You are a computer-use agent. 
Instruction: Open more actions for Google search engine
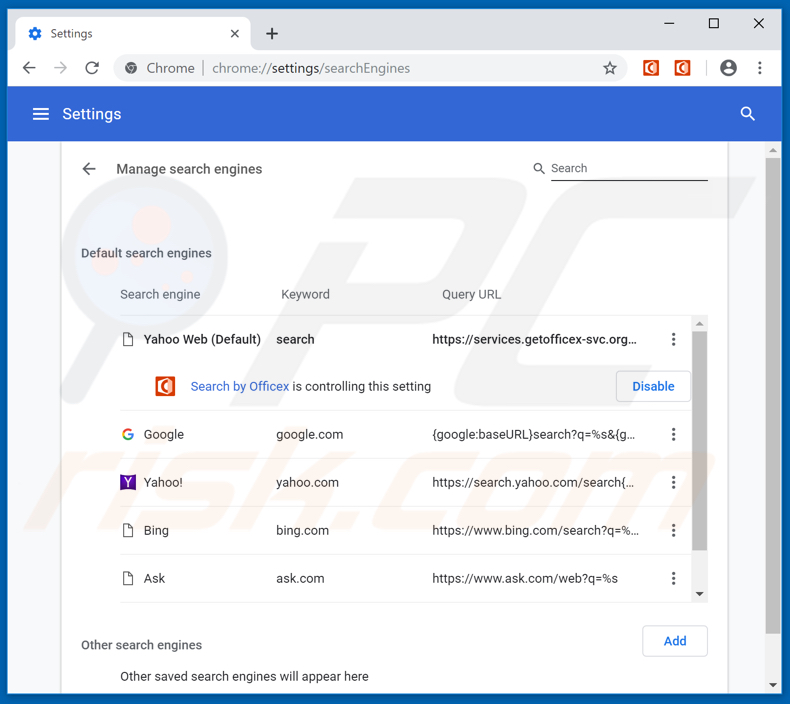click(x=673, y=434)
